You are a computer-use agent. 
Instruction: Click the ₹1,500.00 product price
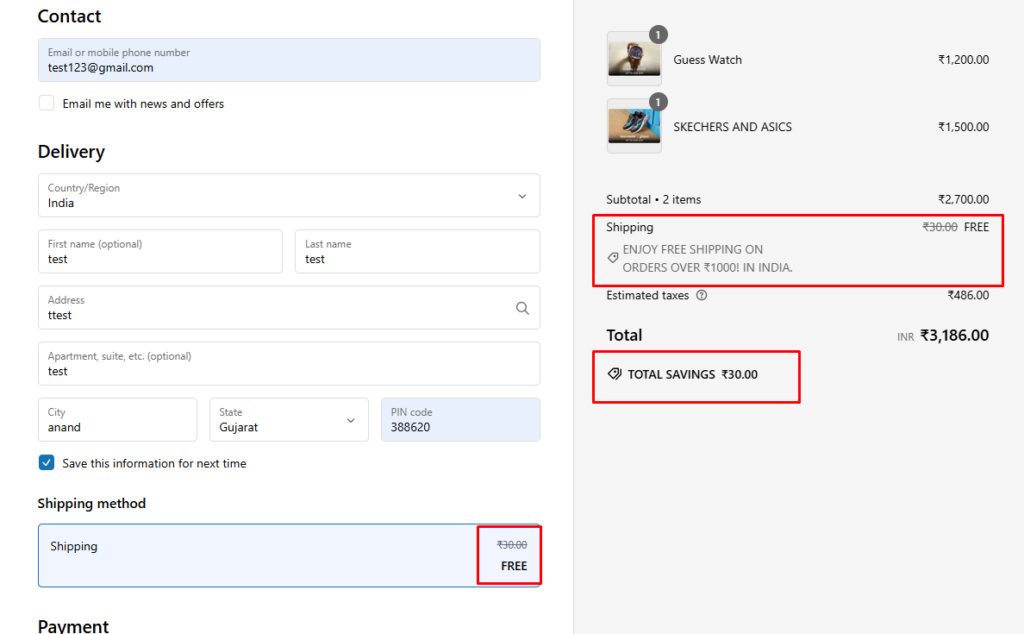tap(963, 127)
